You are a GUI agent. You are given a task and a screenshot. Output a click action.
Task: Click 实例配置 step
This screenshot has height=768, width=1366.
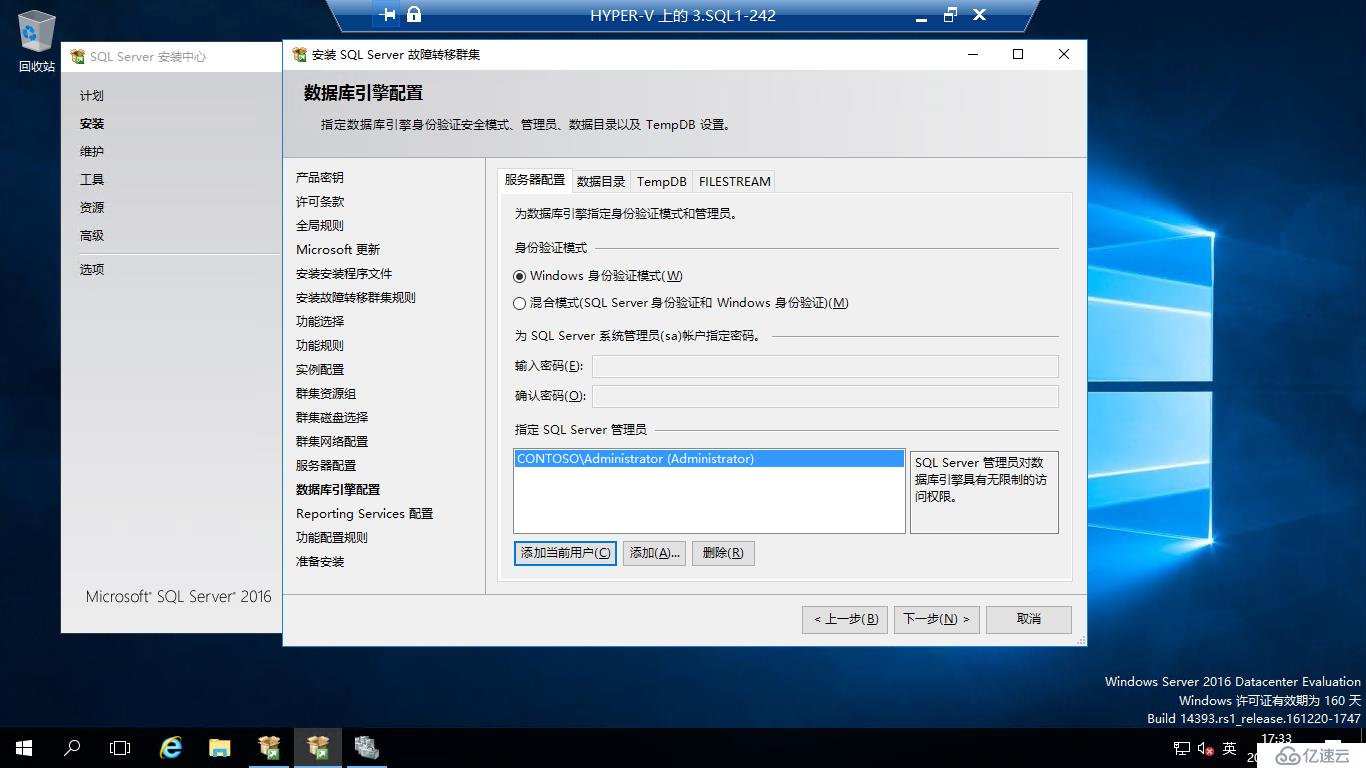point(320,370)
